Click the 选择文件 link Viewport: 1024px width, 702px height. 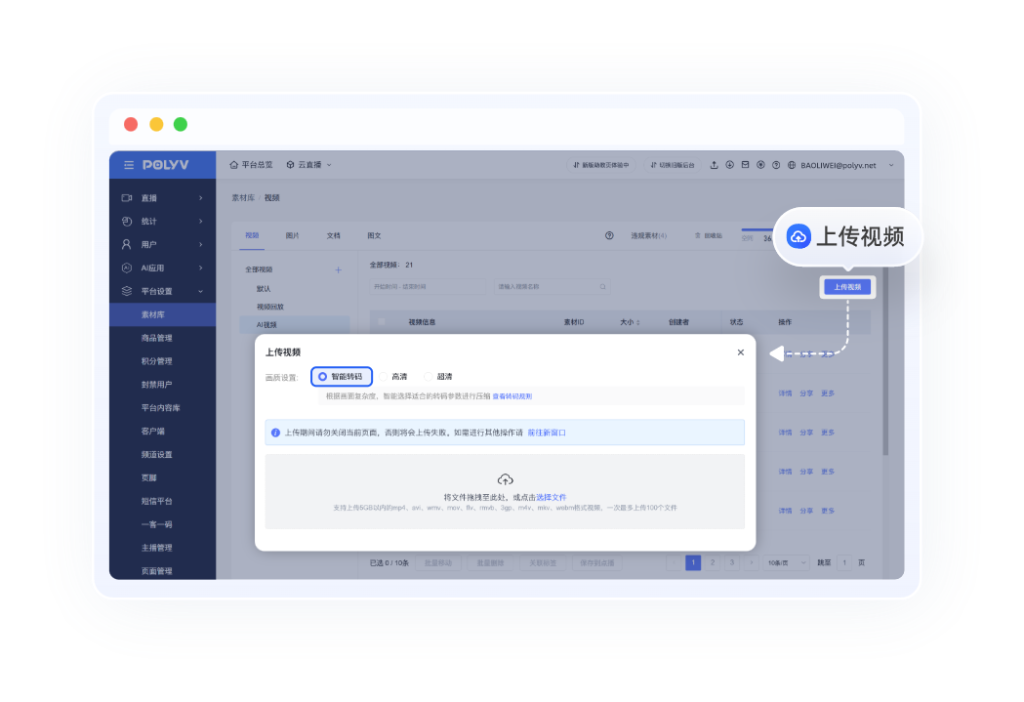(551, 497)
